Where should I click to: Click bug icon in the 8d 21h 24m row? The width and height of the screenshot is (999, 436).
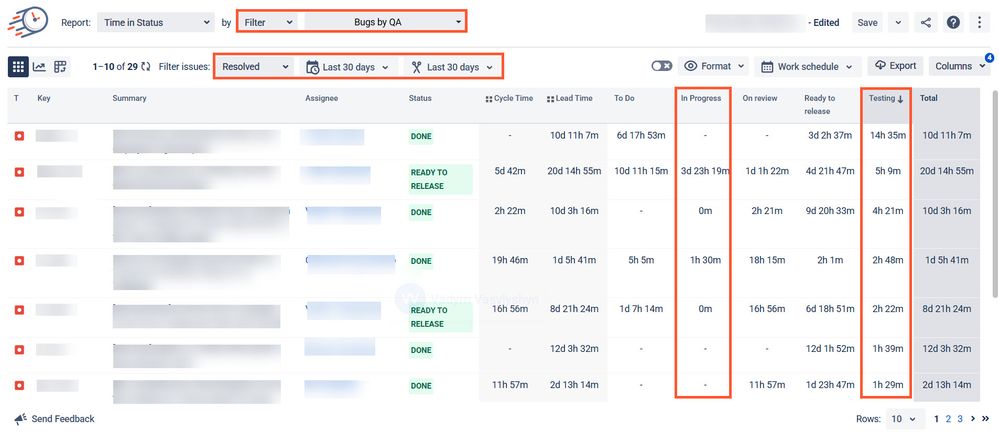pos(19,309)
